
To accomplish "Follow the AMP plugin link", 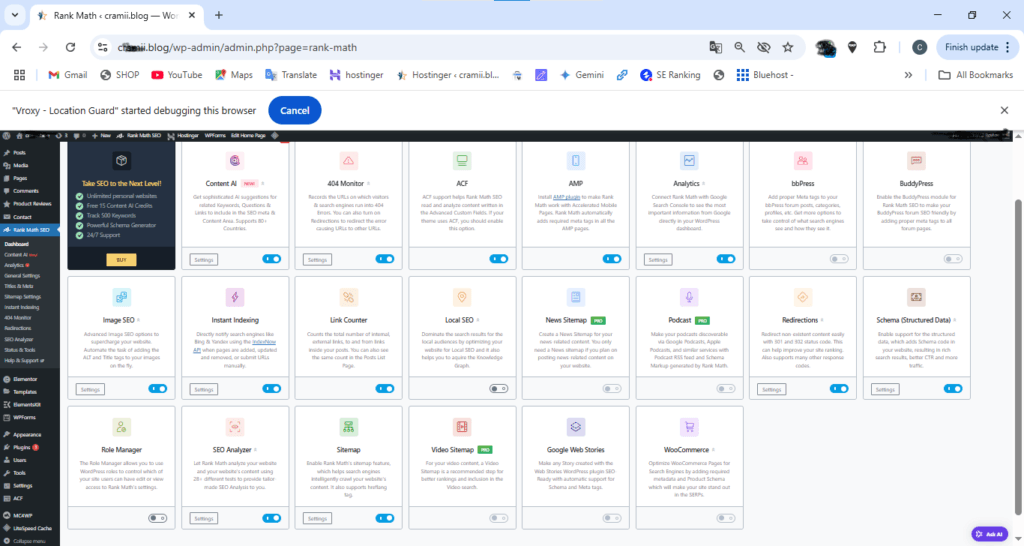I will [566, 197].
